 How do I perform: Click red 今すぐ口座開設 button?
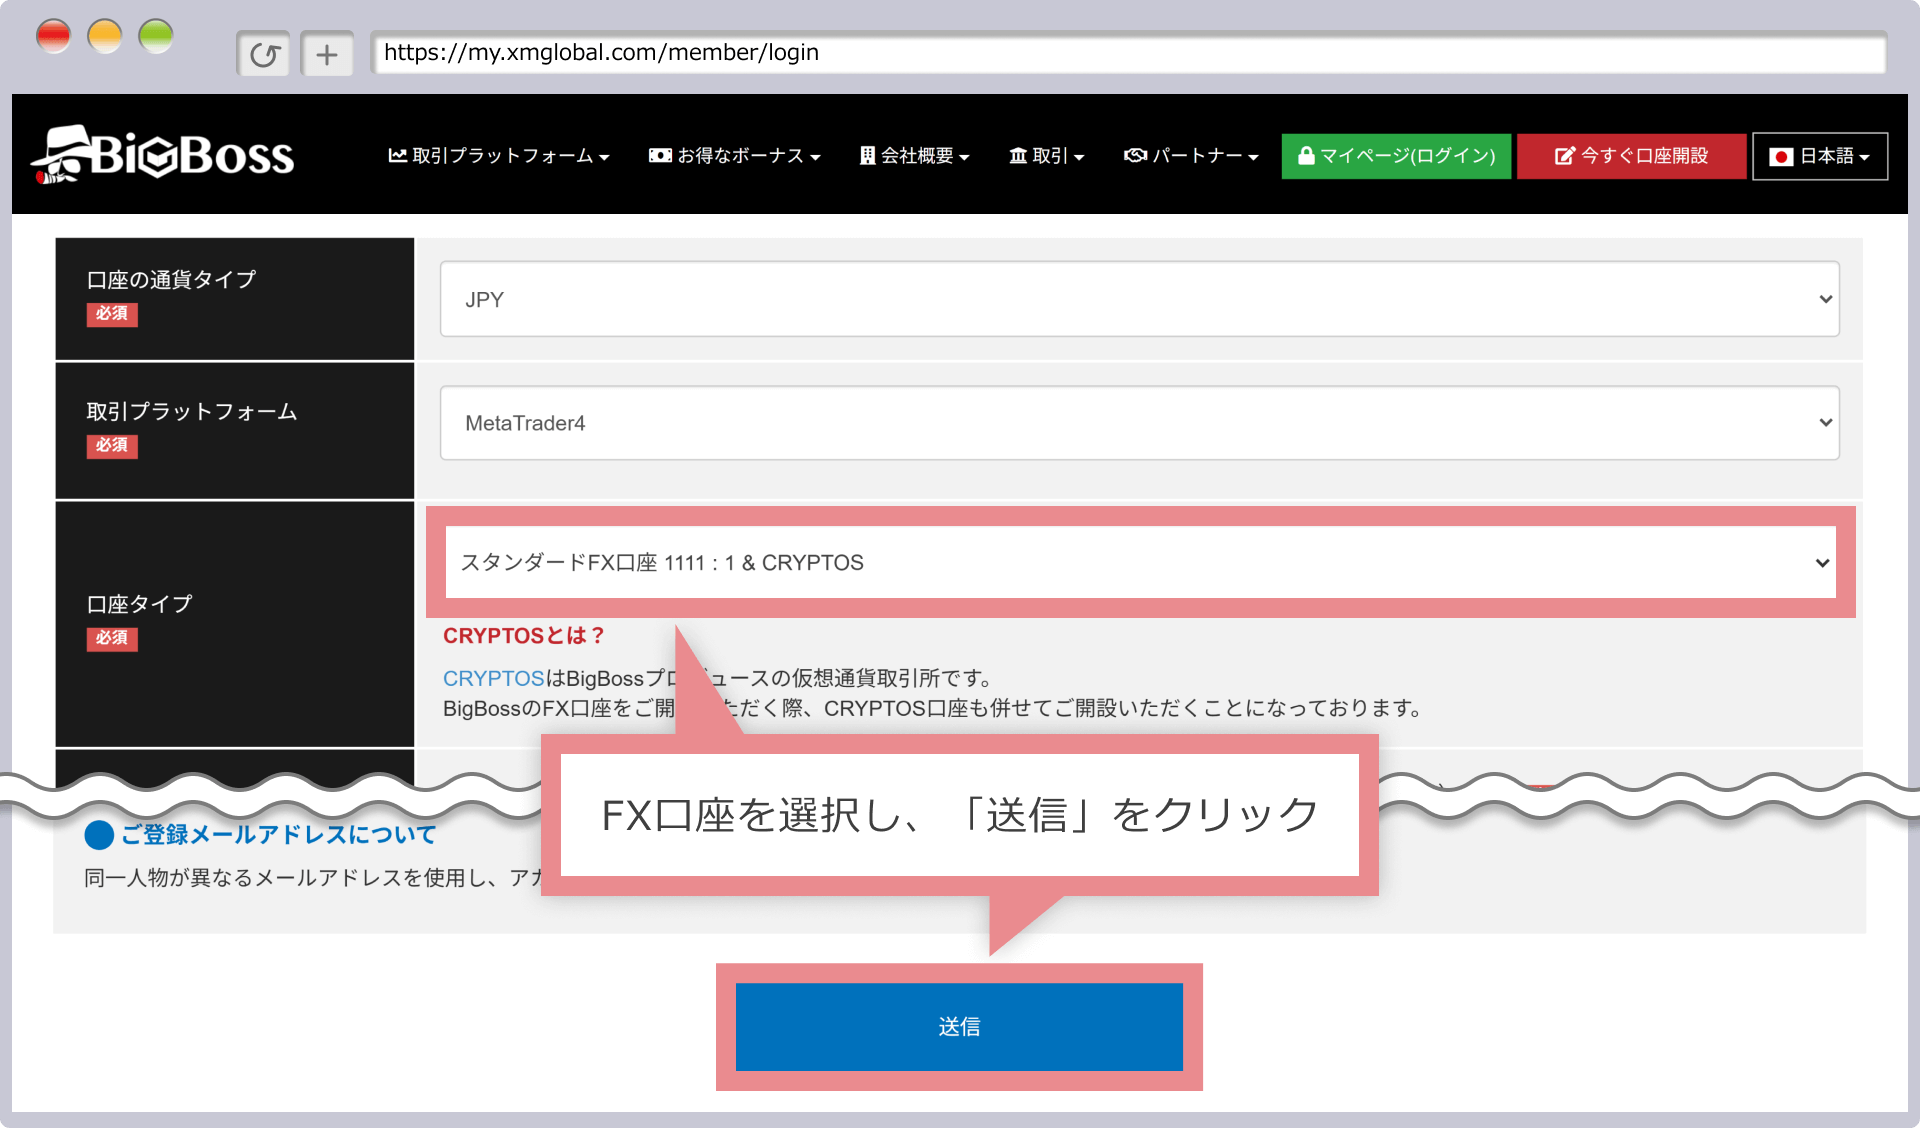click(1631, 156)
